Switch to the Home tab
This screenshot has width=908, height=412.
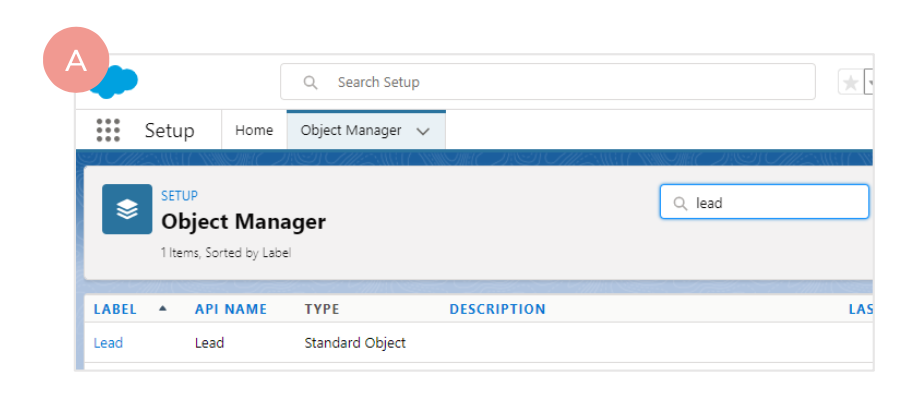[x=254, y=130]
